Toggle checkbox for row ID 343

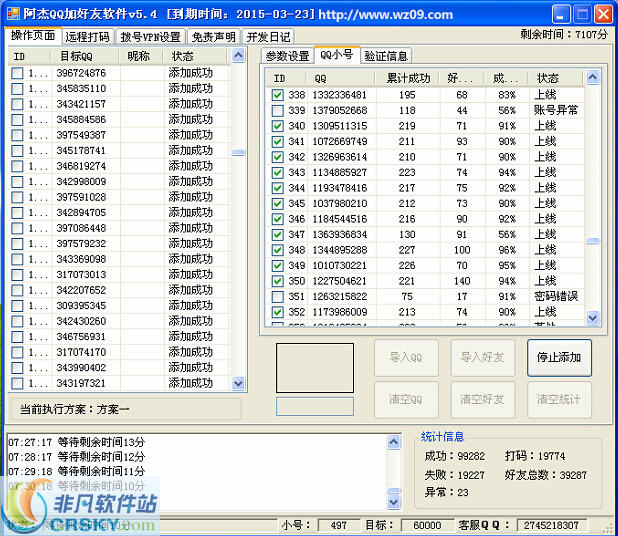tap(277, 173)
